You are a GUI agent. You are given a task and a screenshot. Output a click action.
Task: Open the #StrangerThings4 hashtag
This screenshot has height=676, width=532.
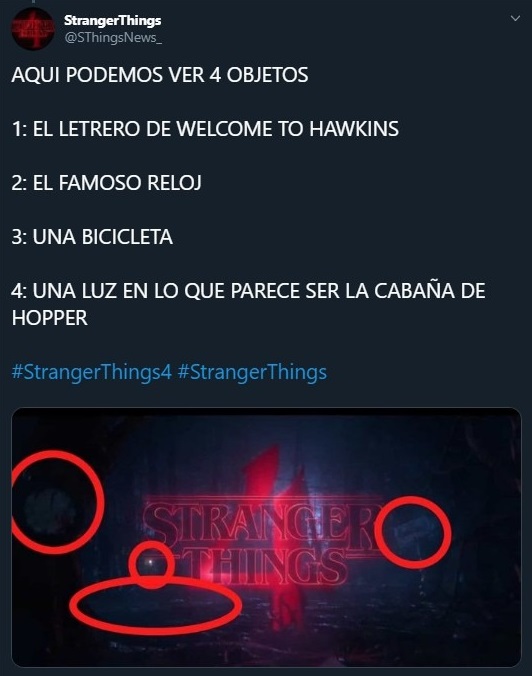coord(92,372)
